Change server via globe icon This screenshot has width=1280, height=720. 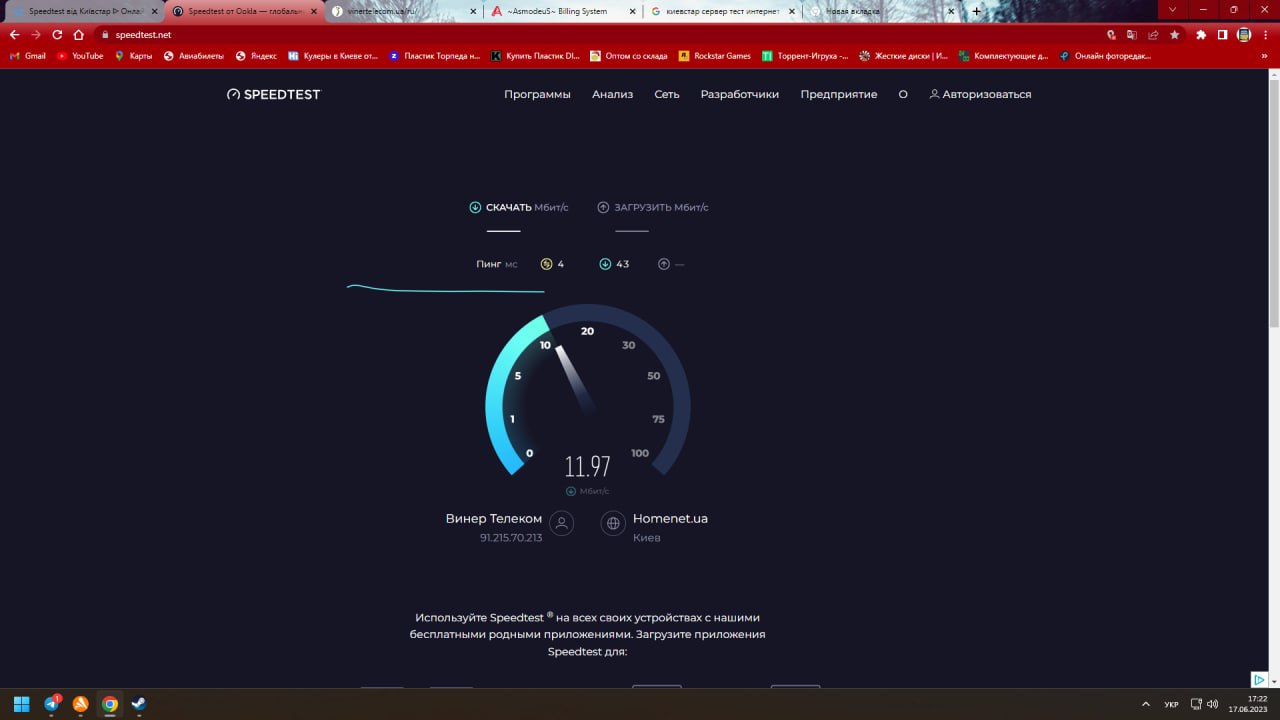613,523
